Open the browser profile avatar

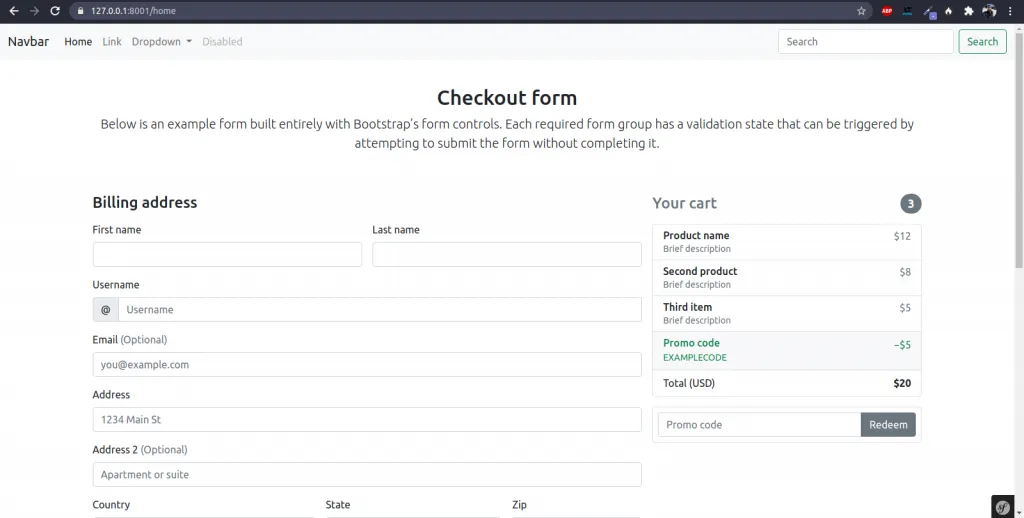tap(989, 11)
